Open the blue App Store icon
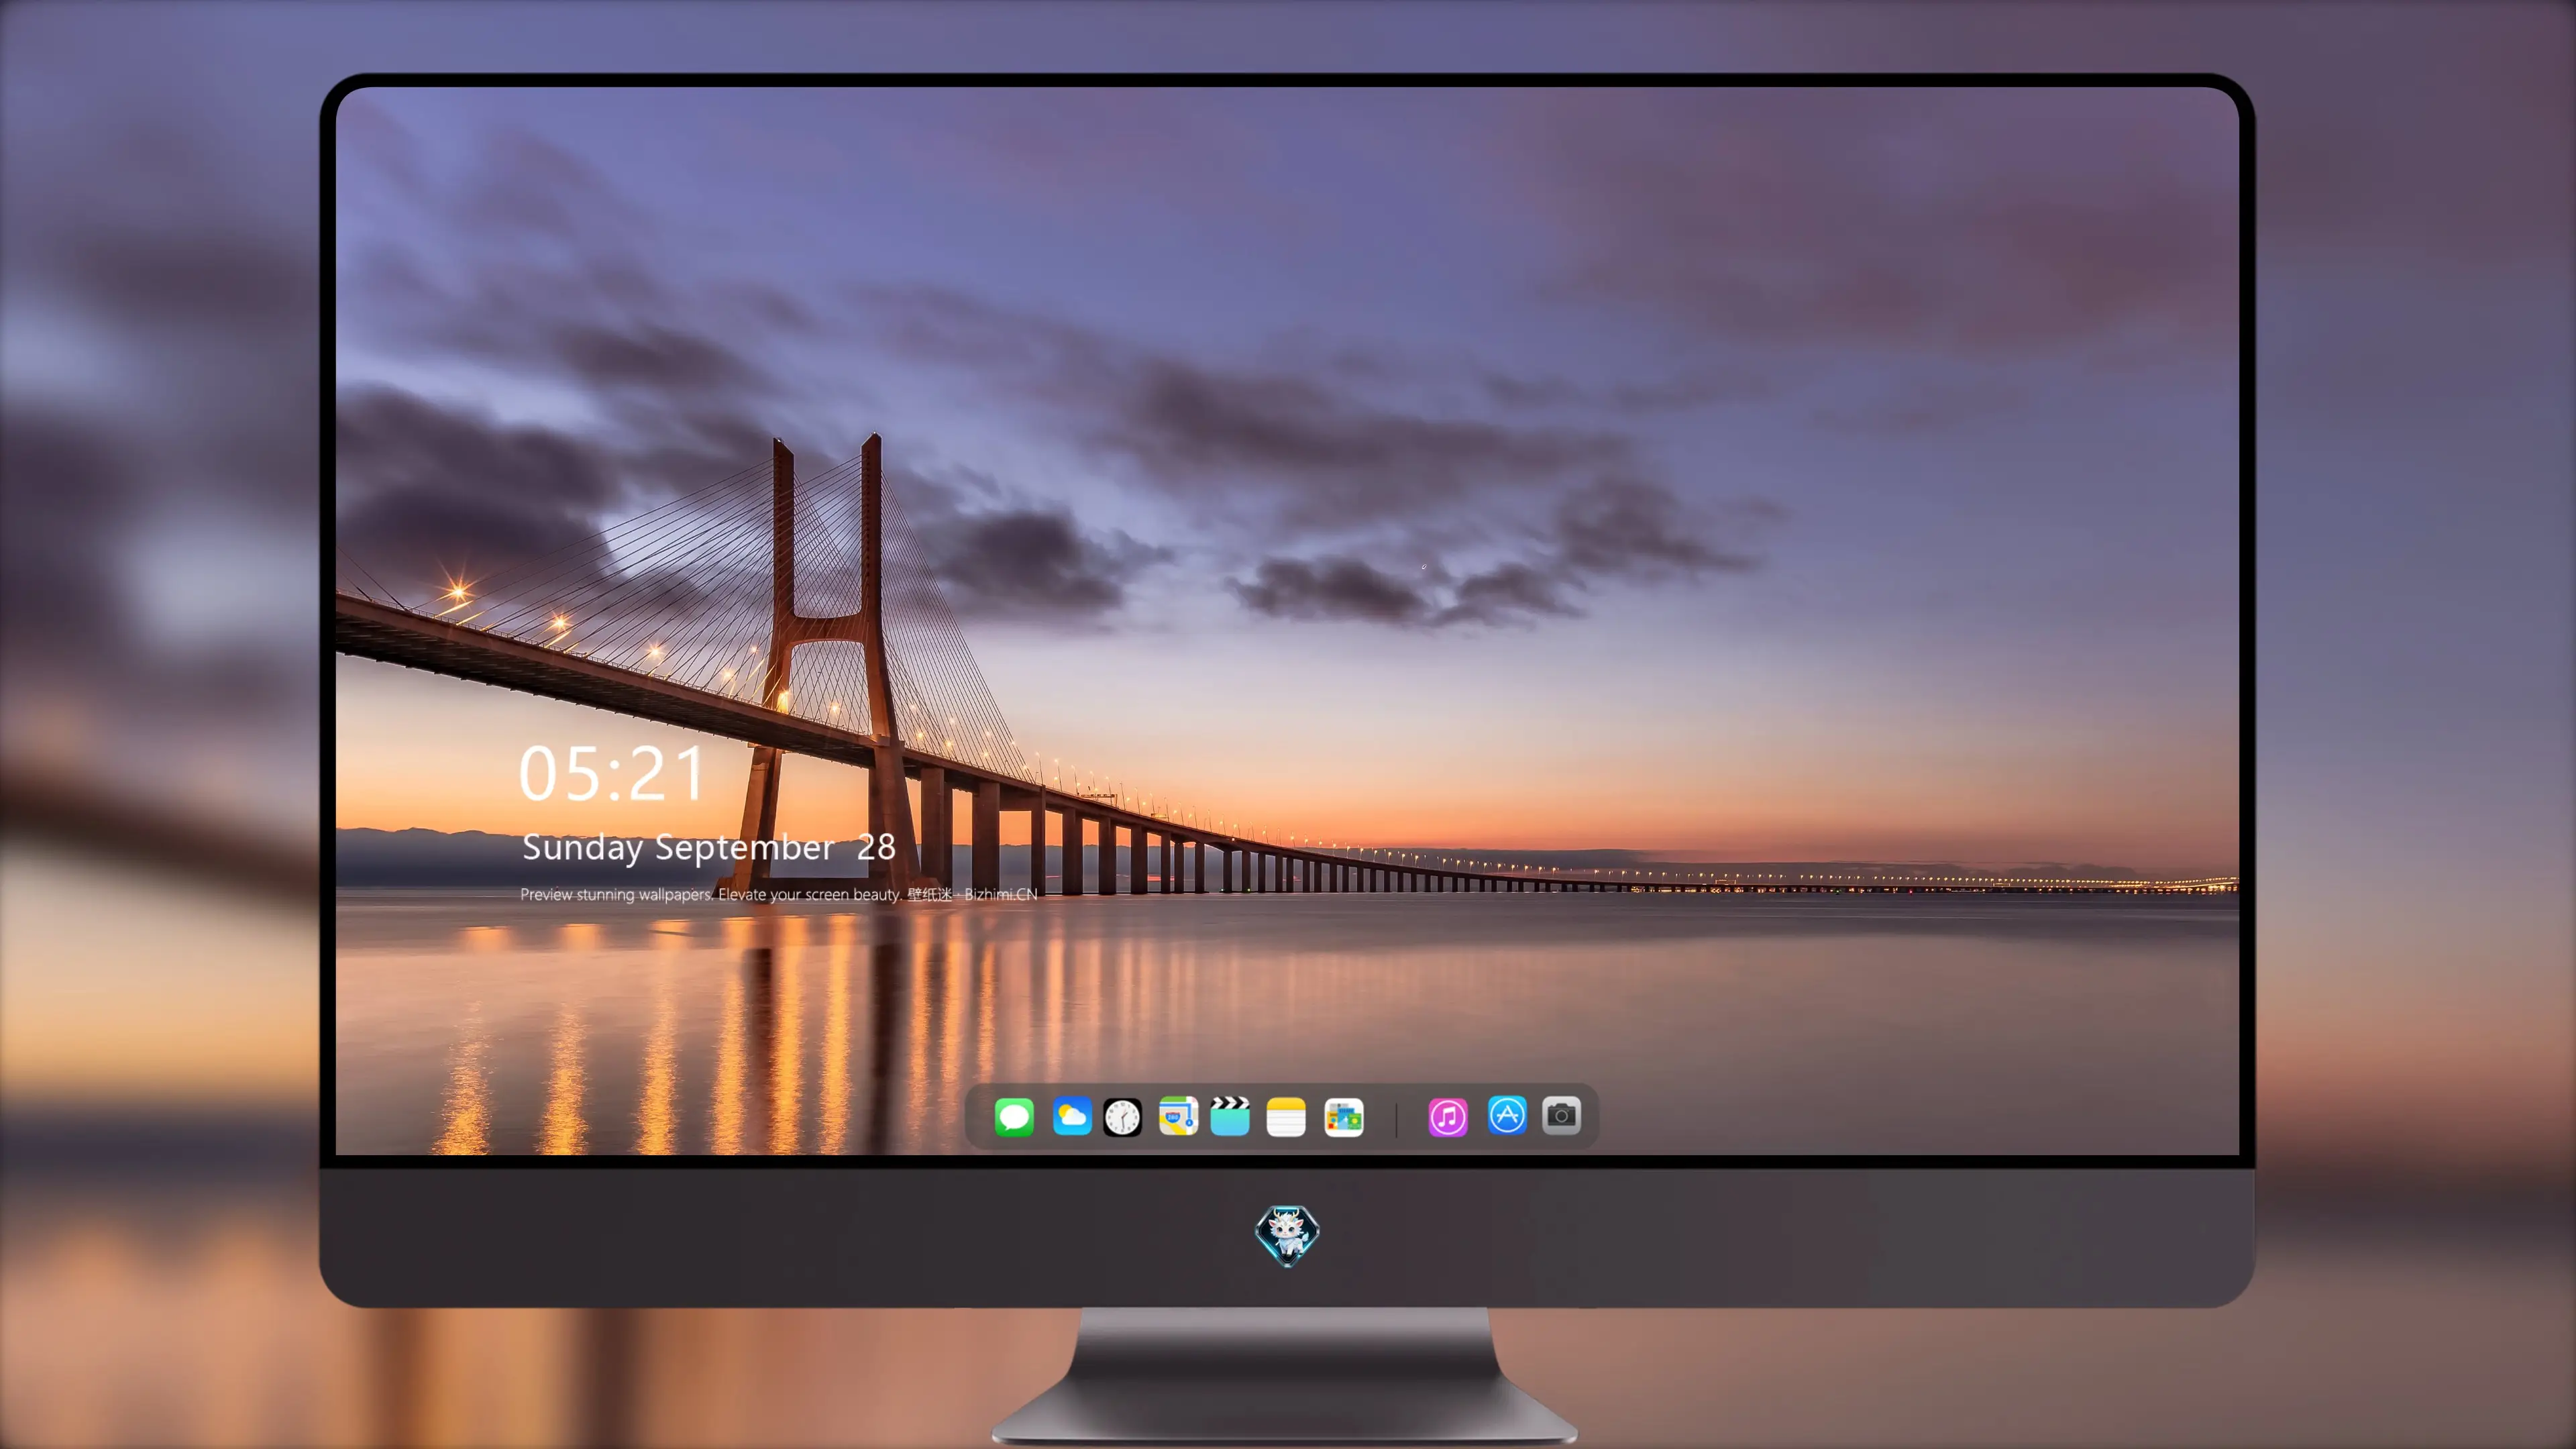Image resolution: width=2576 pixels, height=1449 pixels. pos(1507,1115)
